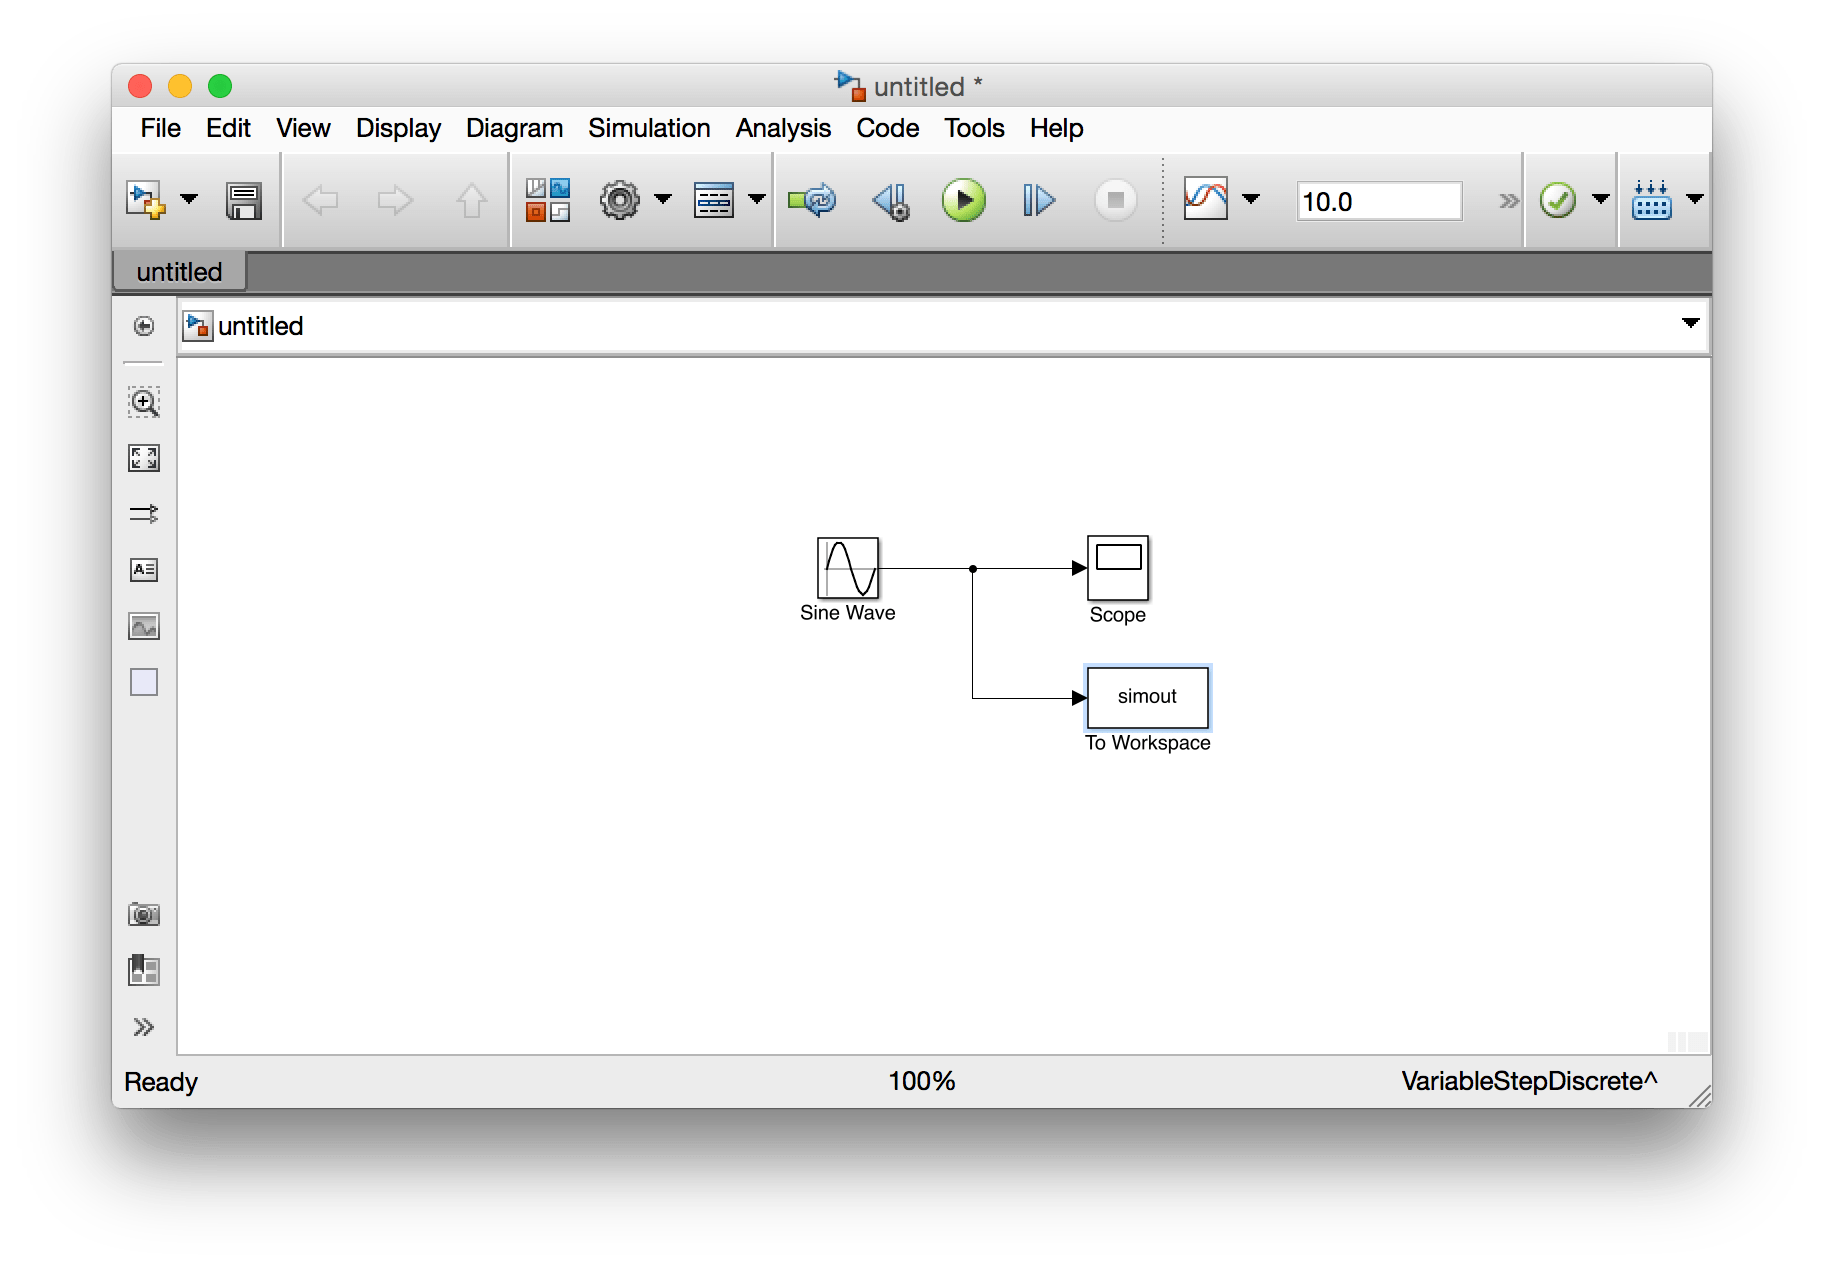The width and height of the screenshot is (1824, 1268).
Task: Capture a model screenshot with the camera icon
Action: 144,914
